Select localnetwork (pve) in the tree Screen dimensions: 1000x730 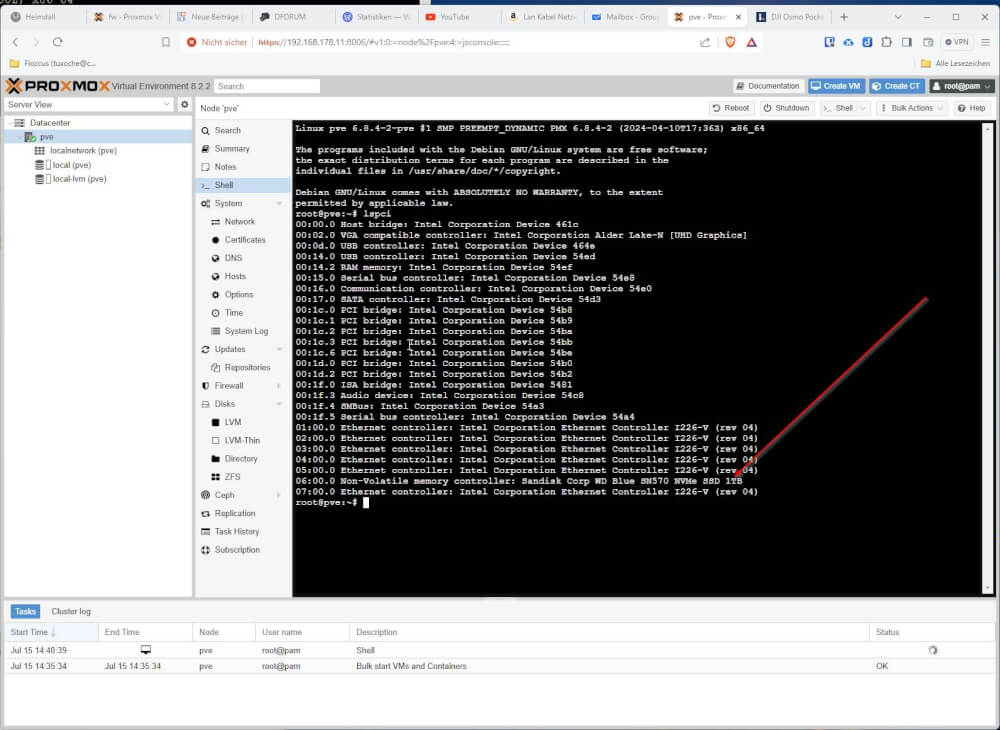coord(83,150)
